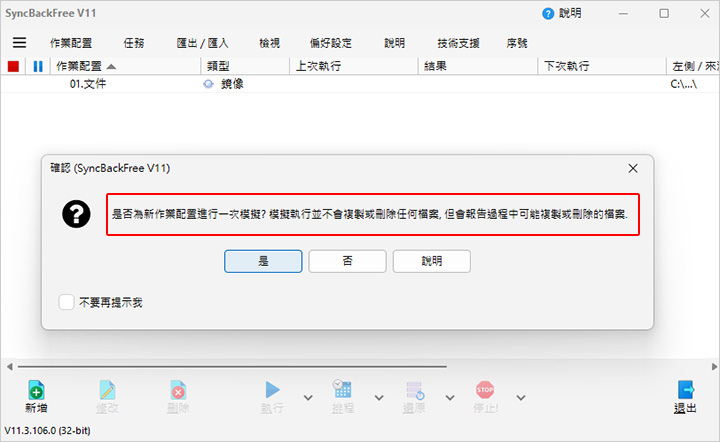This screenshot has height=442, width=720.
Task: Open the hamburger main menu
Action: [x=19, y=43]
